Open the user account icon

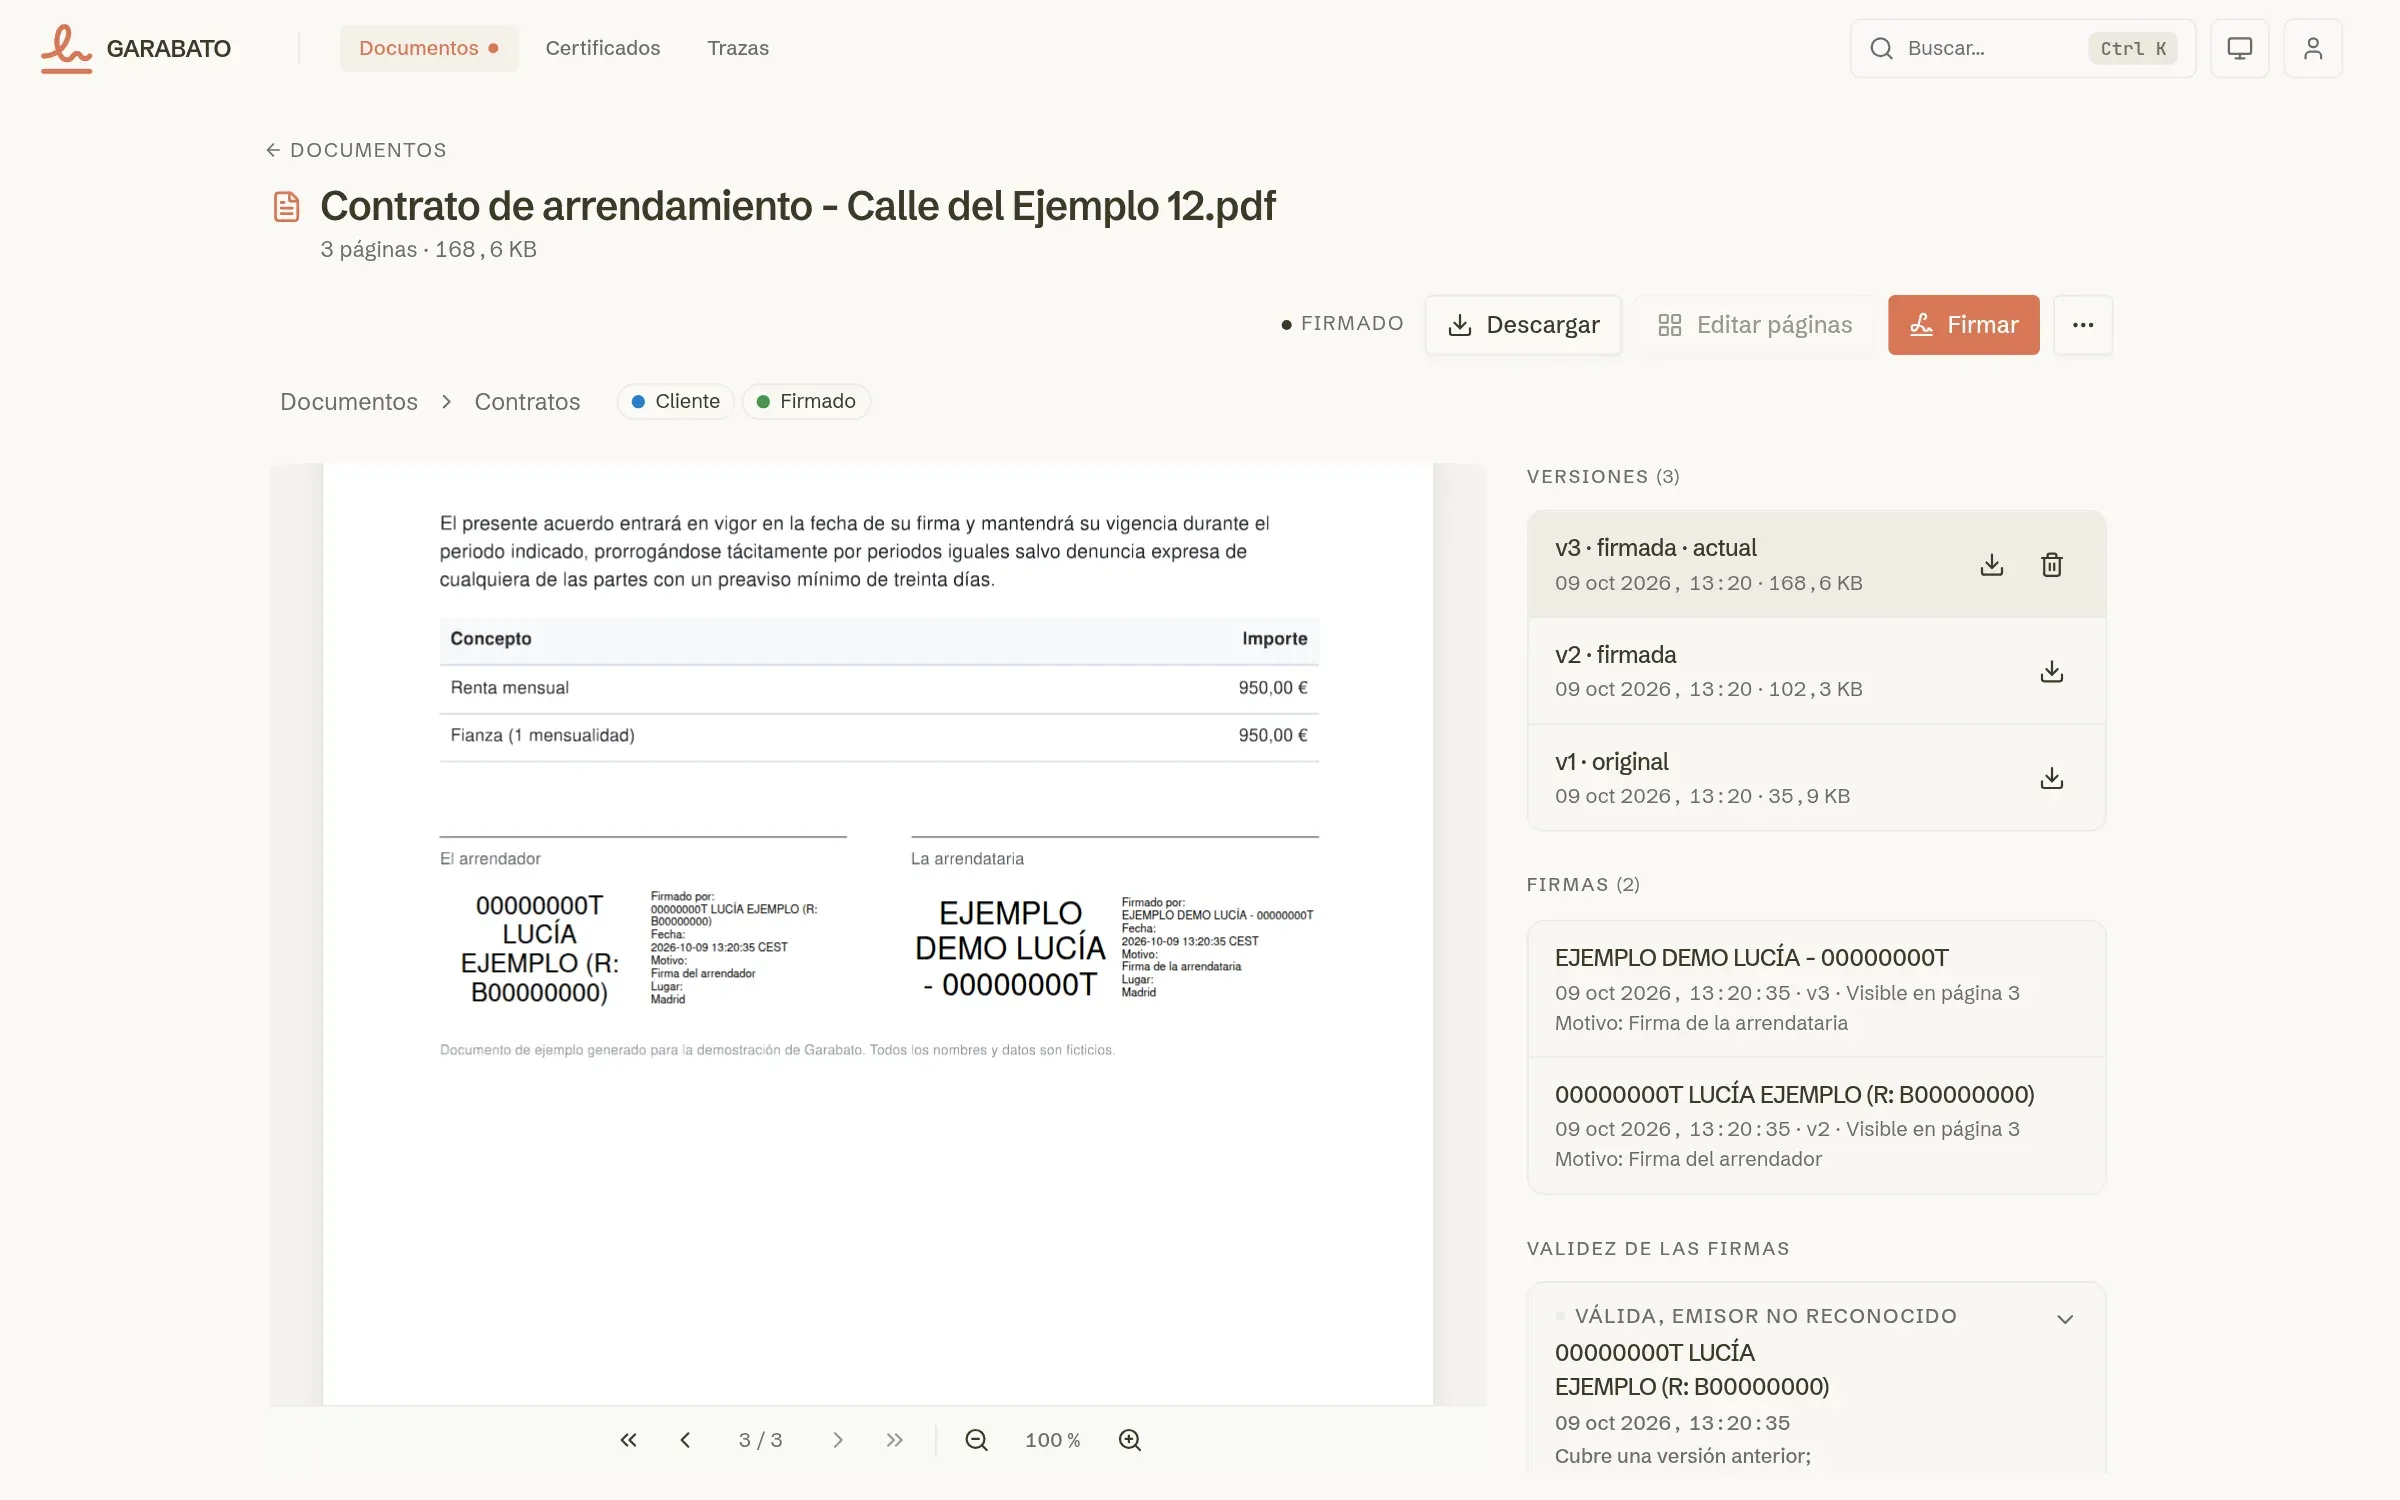(x=2312, y=48)
